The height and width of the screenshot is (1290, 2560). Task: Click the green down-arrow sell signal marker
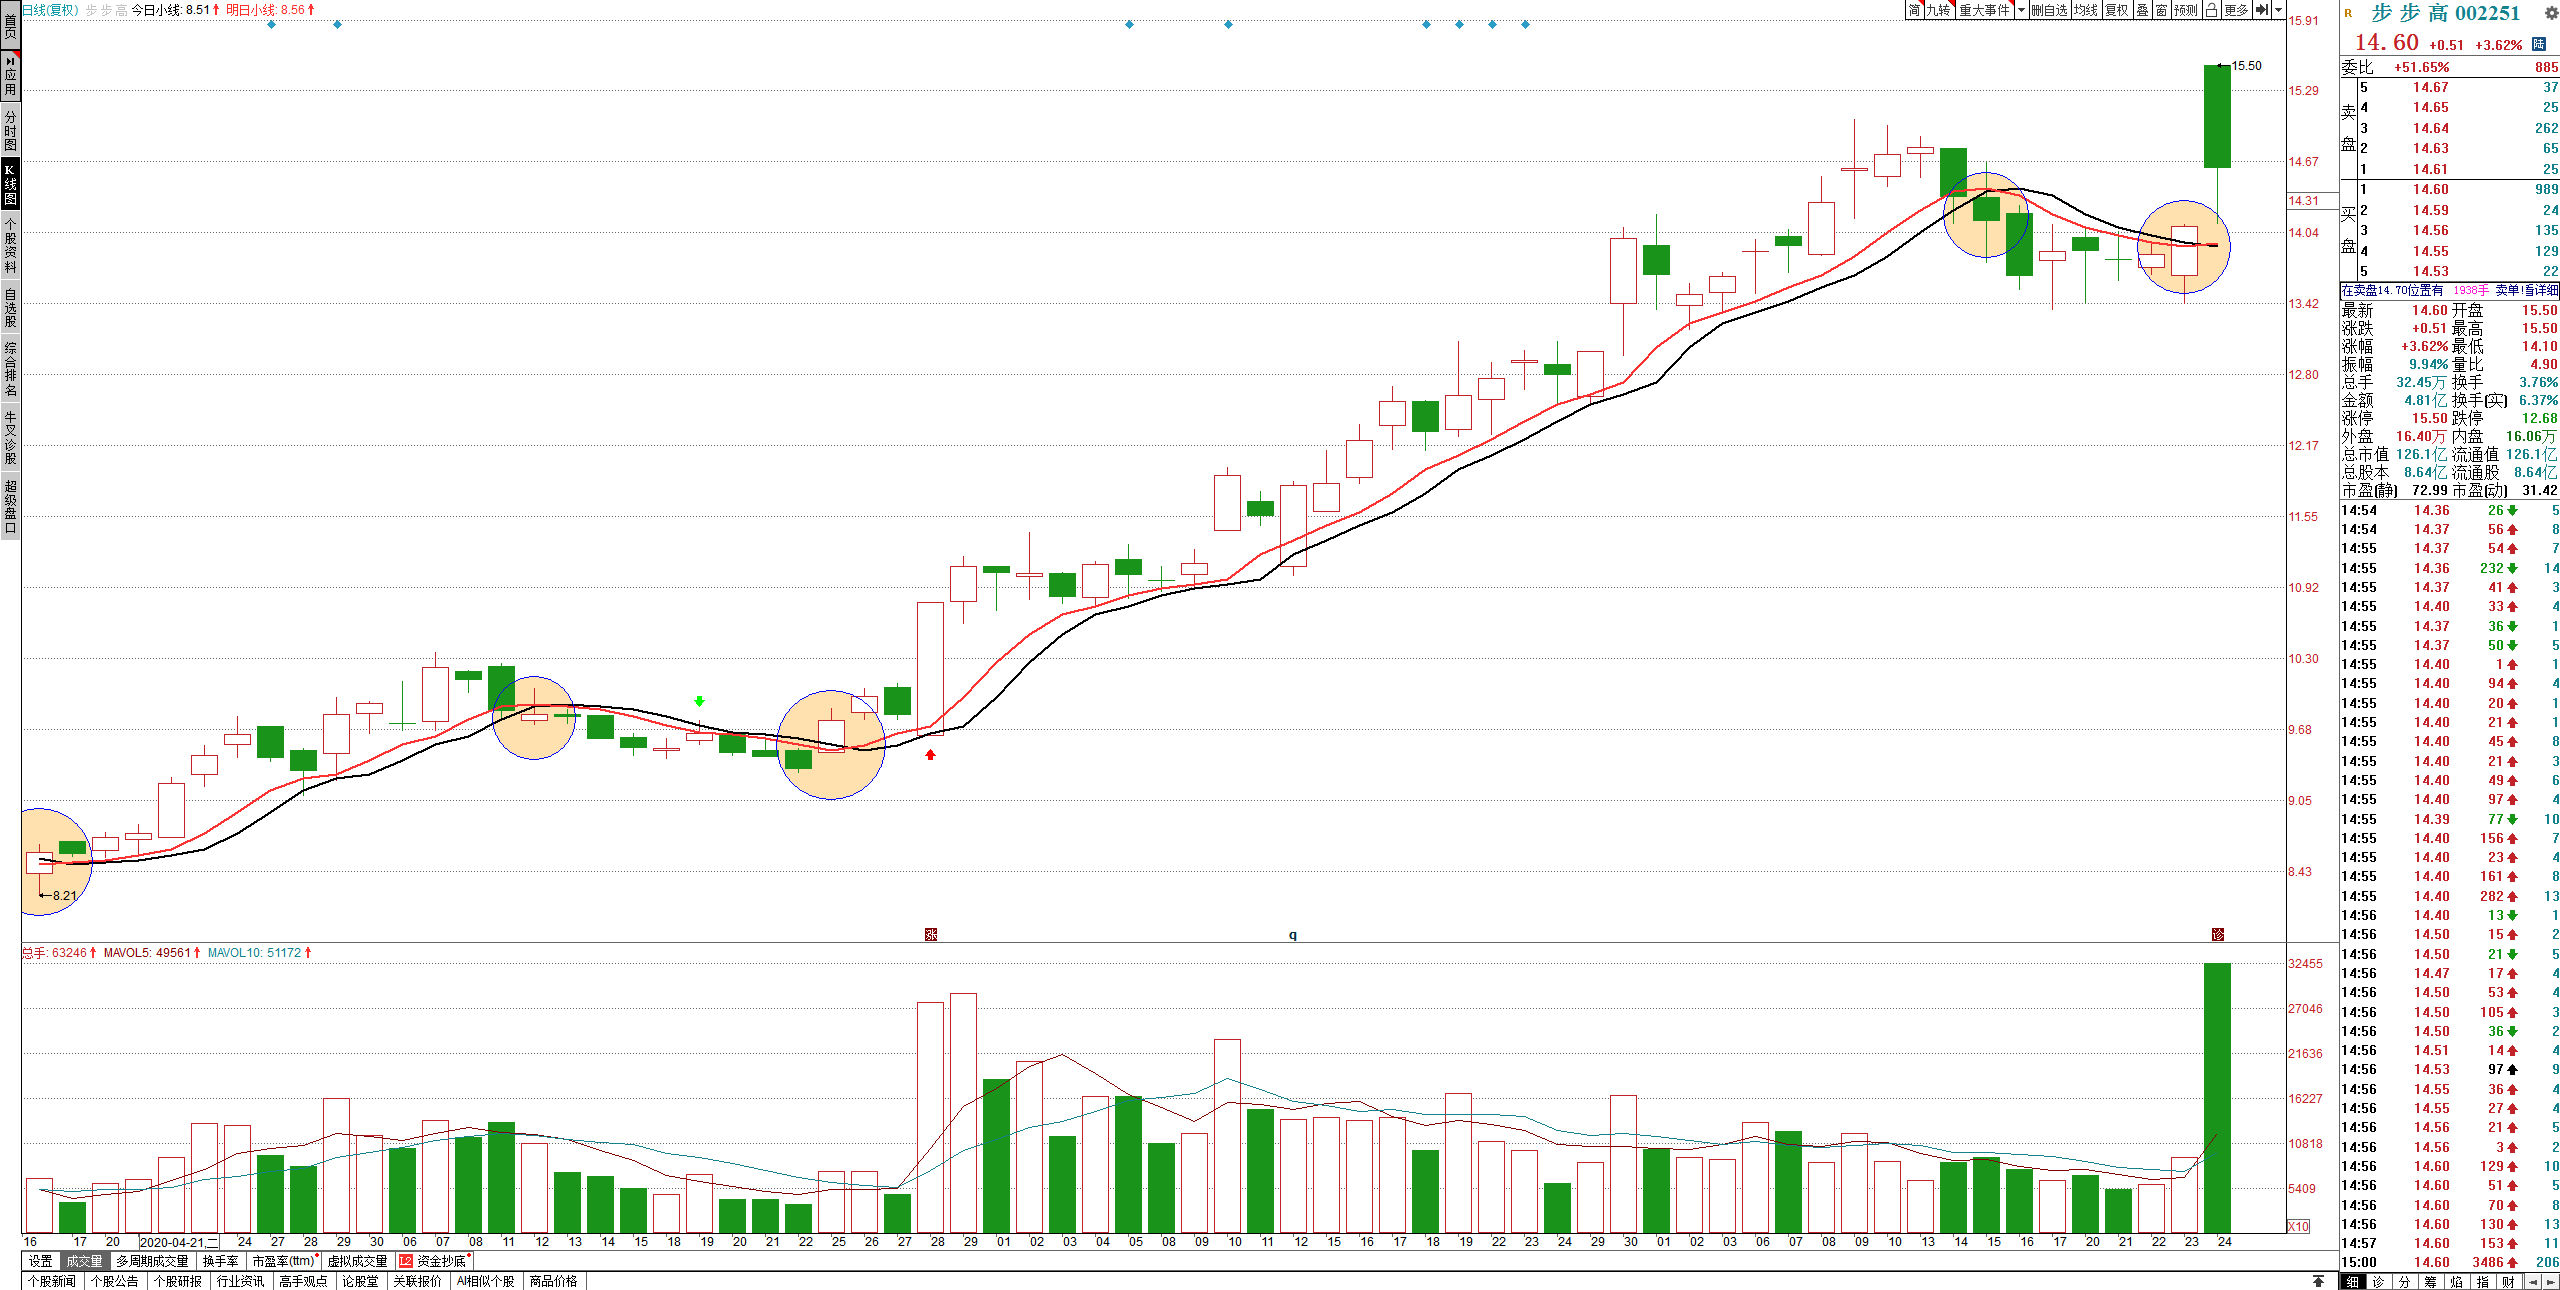pos(699,701)
